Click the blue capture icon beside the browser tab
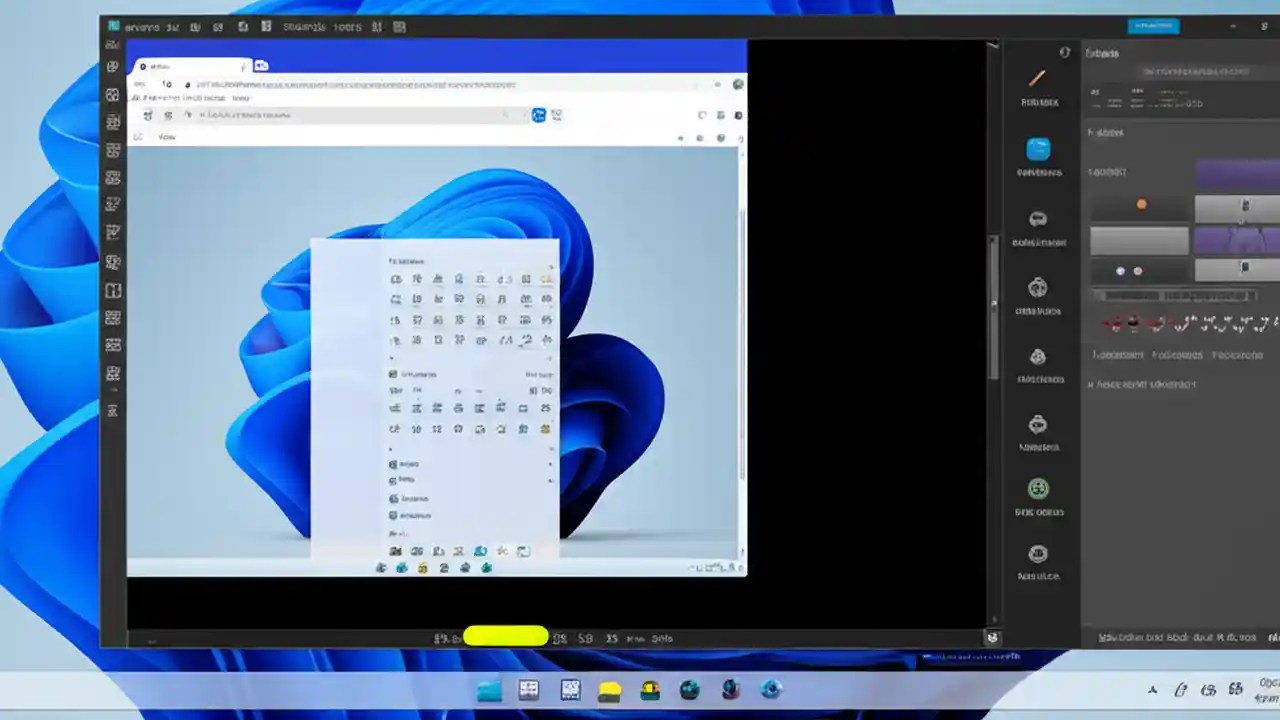The width and height of the screenshot is (1280, 720). (x=261, y=65)
